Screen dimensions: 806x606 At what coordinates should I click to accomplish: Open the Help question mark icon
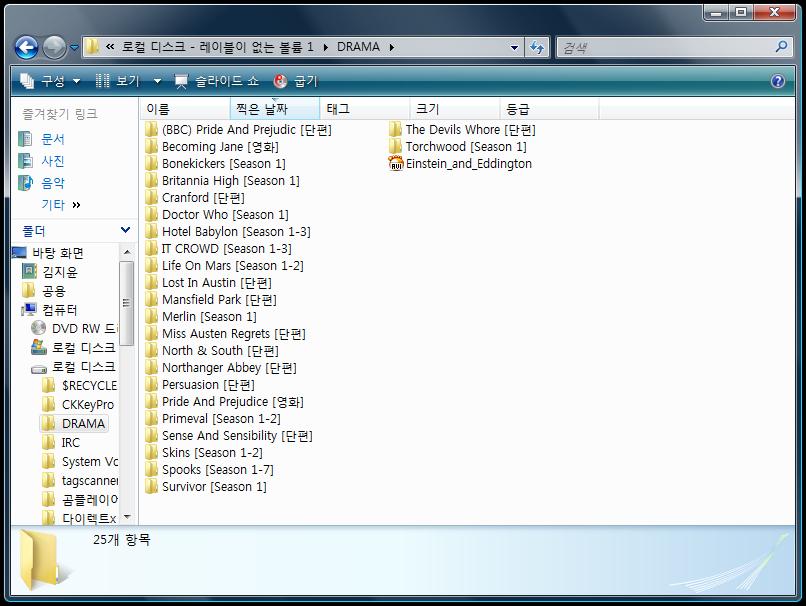click(x=778, y=81)
